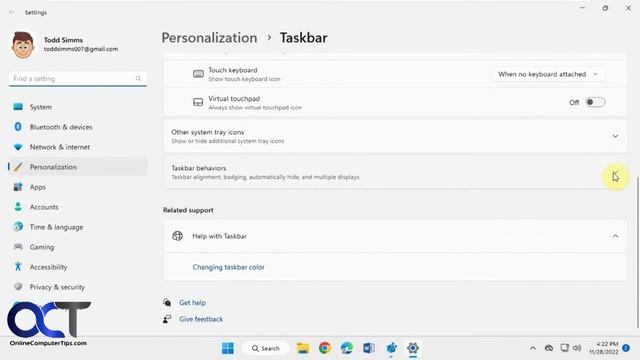Toggle the Virtual touchpad switch
The width and height of the screenshot is (640, 360).
(595, 102)
